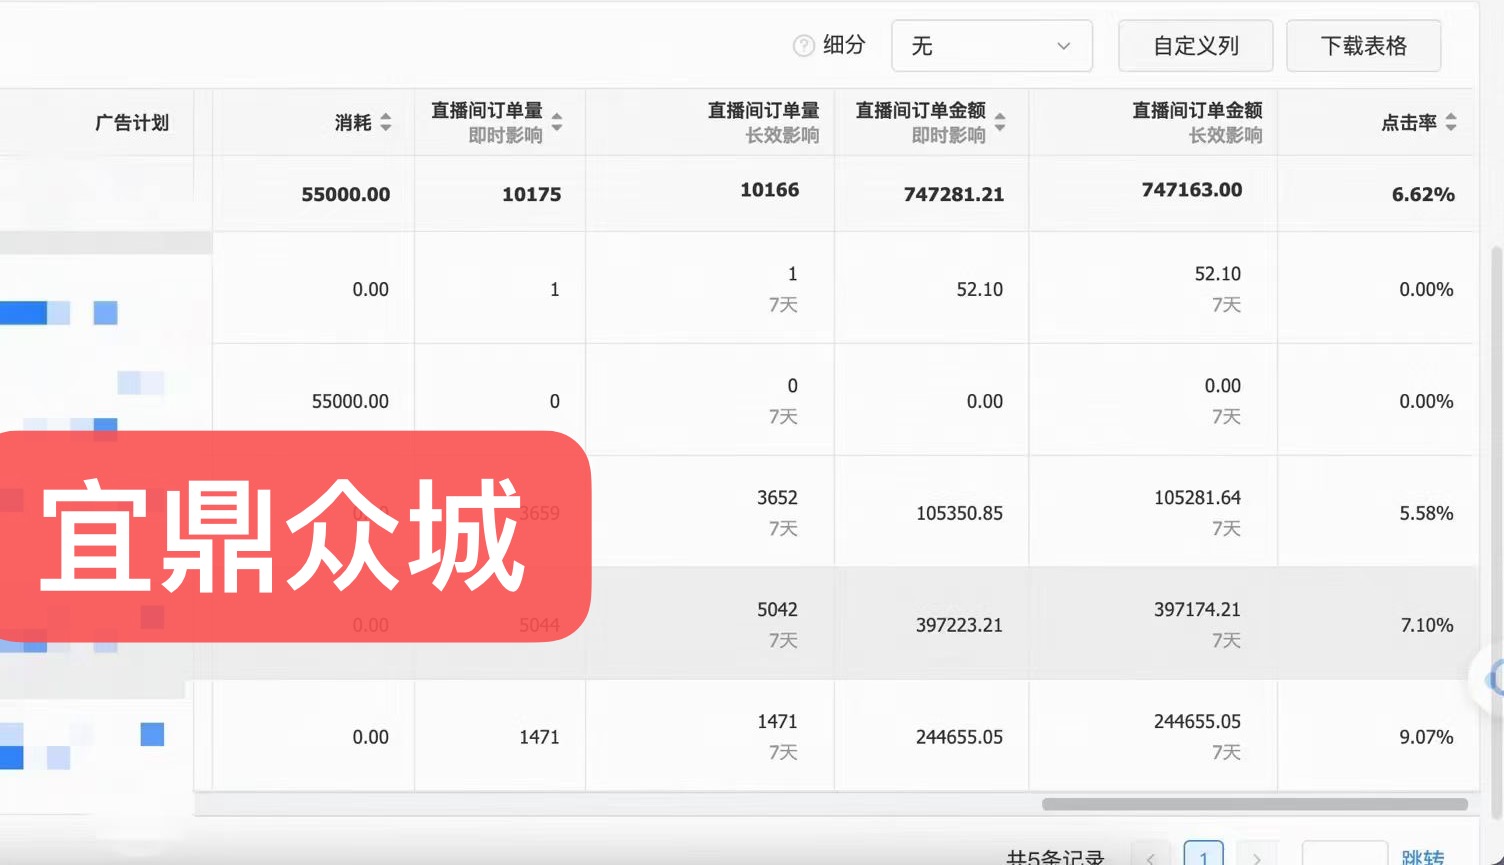Click the chevron in the 细分 selector
Screen dimensions: 1504x865
point(1062,46)
